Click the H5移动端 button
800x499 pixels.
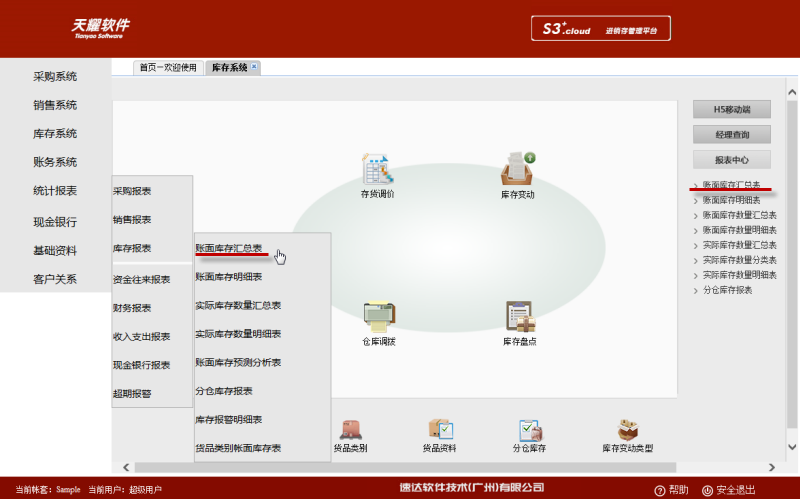pyautogui.click(x=732, y=109)
